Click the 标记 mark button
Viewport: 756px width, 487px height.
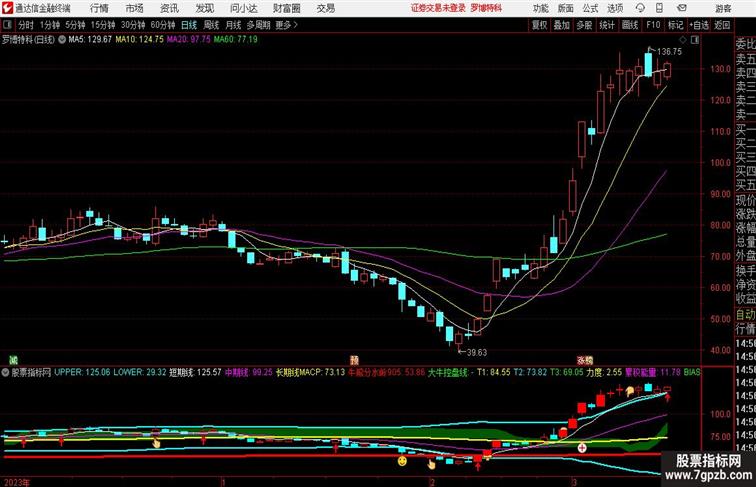[x=675, y=25]
